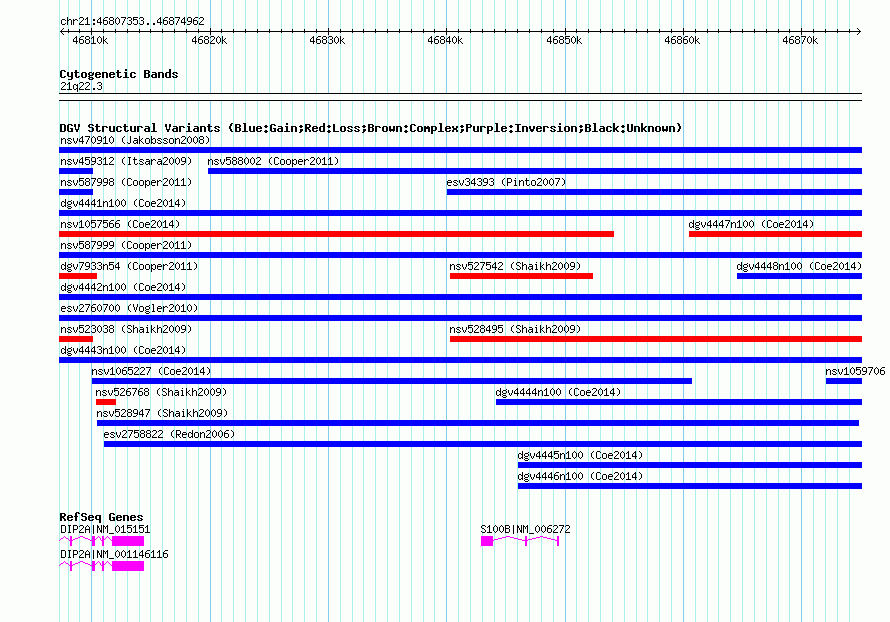Open nsv528495 (Shaikh2009) variant label
This screenshot has height=622, width=890.
pyautogui.click(x=515, y=329)
